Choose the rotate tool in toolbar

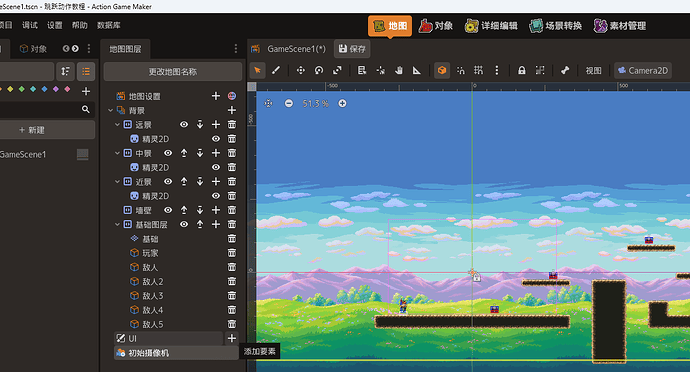click(x=319, y=70)
